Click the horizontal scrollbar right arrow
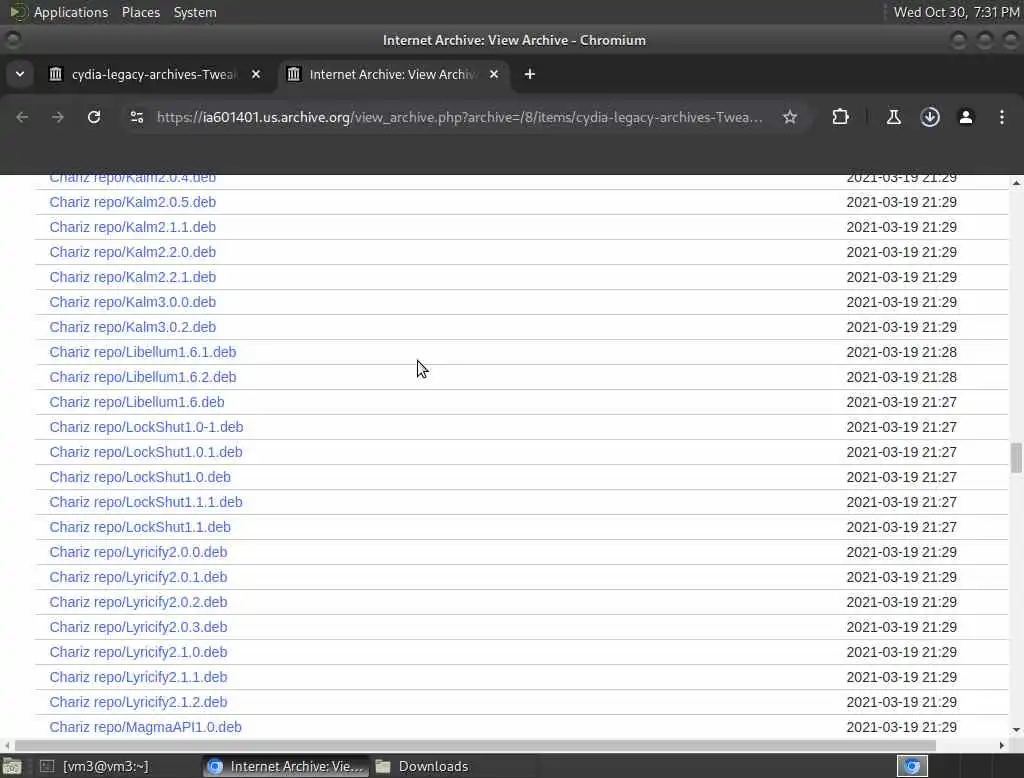The height and width of the screenshot is (778, 1024). [1002, 745]
